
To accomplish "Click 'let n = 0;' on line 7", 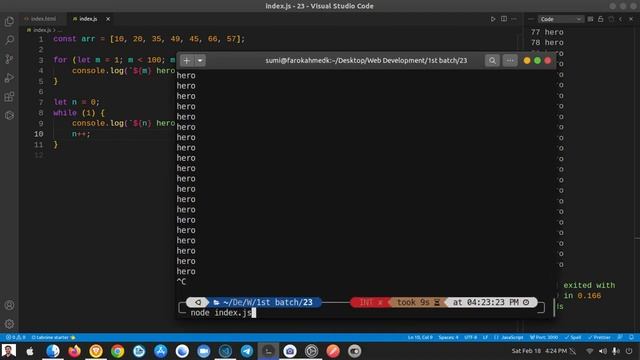I will tap(76, 102).
